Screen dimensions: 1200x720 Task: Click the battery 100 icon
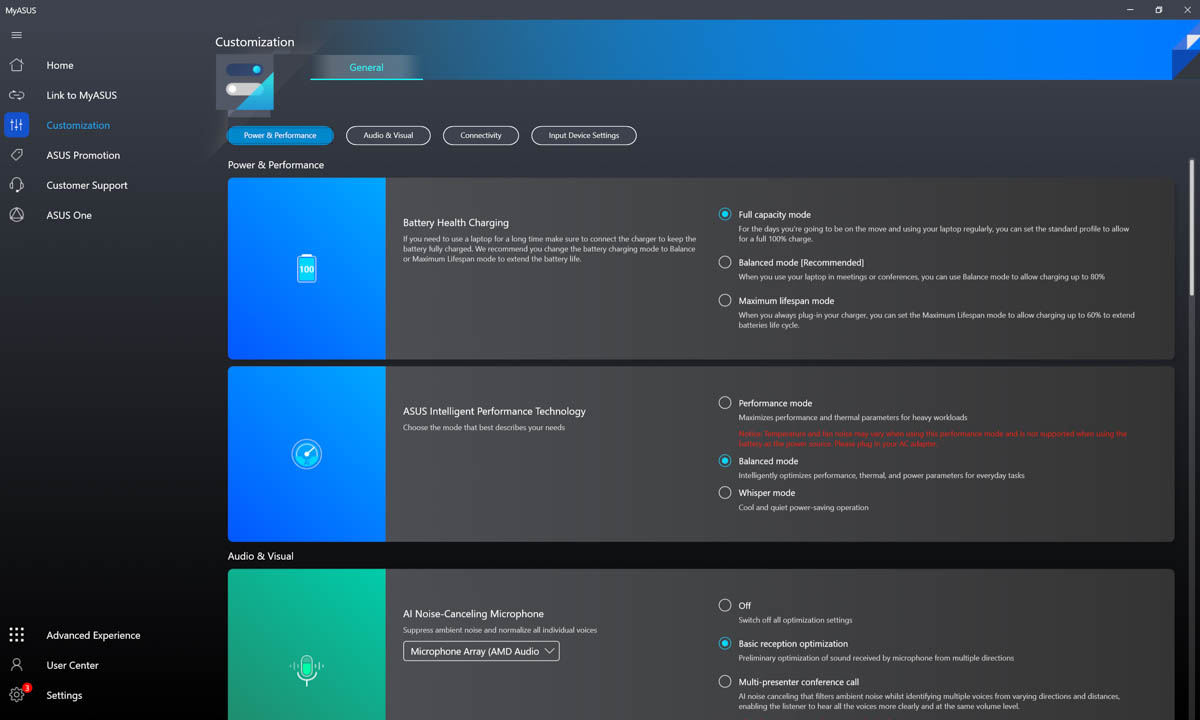pyautogui.click(x=306, y=268)
